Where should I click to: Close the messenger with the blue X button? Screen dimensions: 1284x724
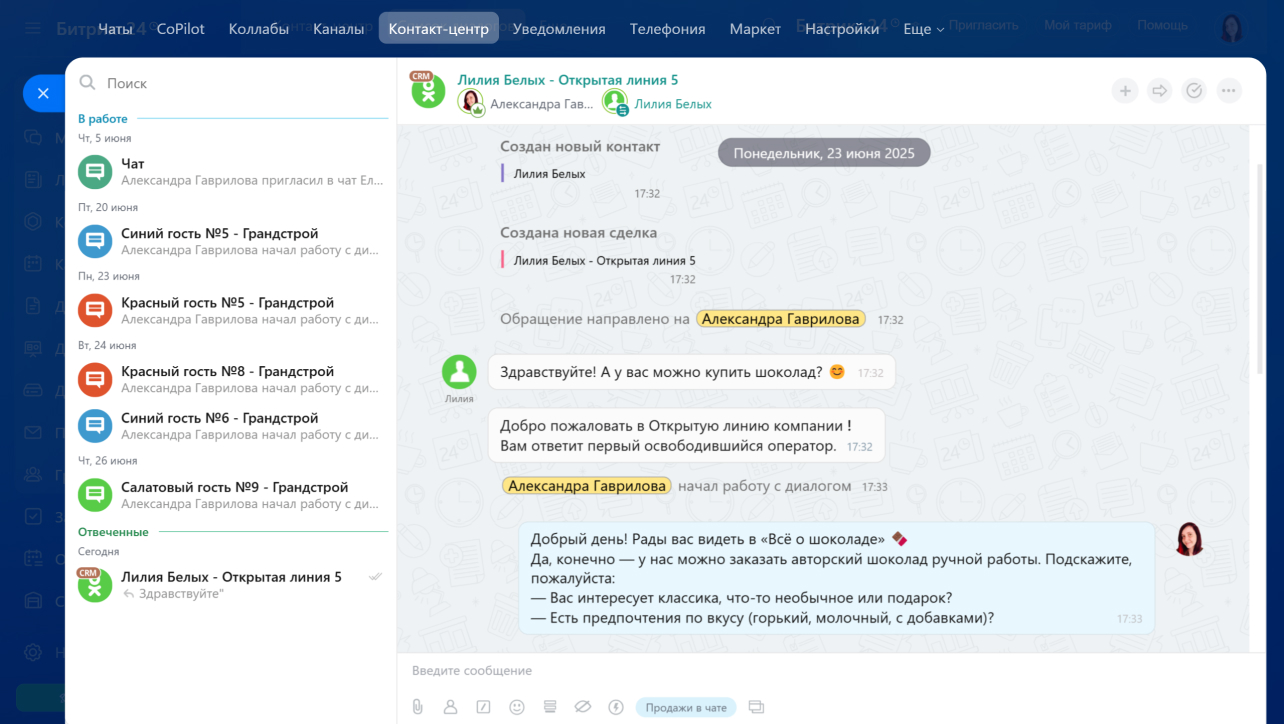pos(43,93)
